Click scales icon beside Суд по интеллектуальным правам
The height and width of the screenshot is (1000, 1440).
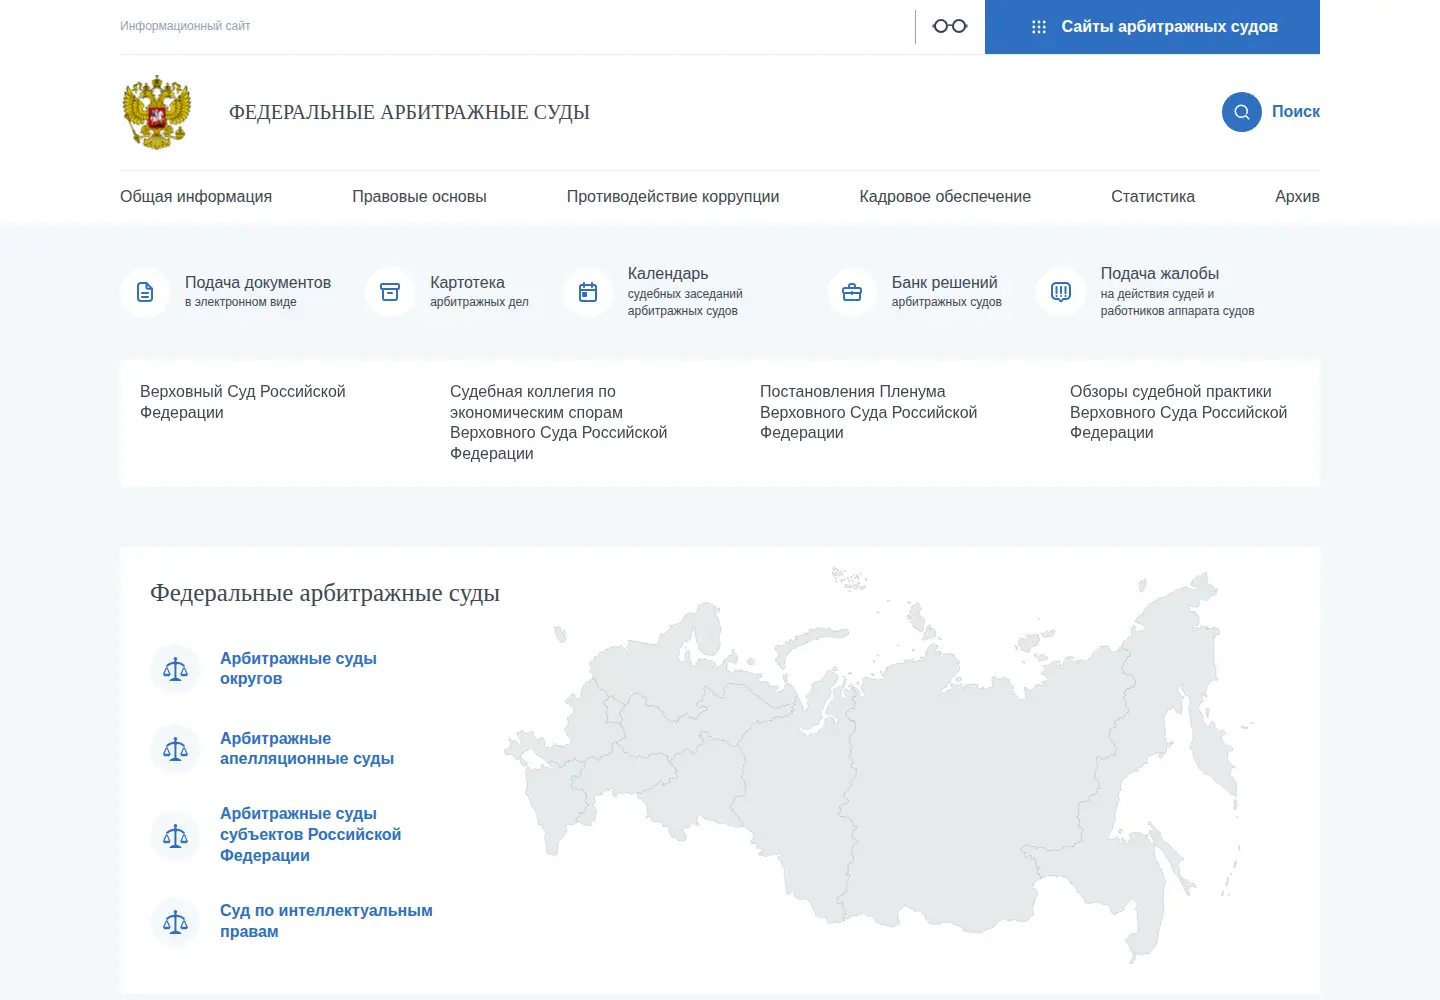175,922
